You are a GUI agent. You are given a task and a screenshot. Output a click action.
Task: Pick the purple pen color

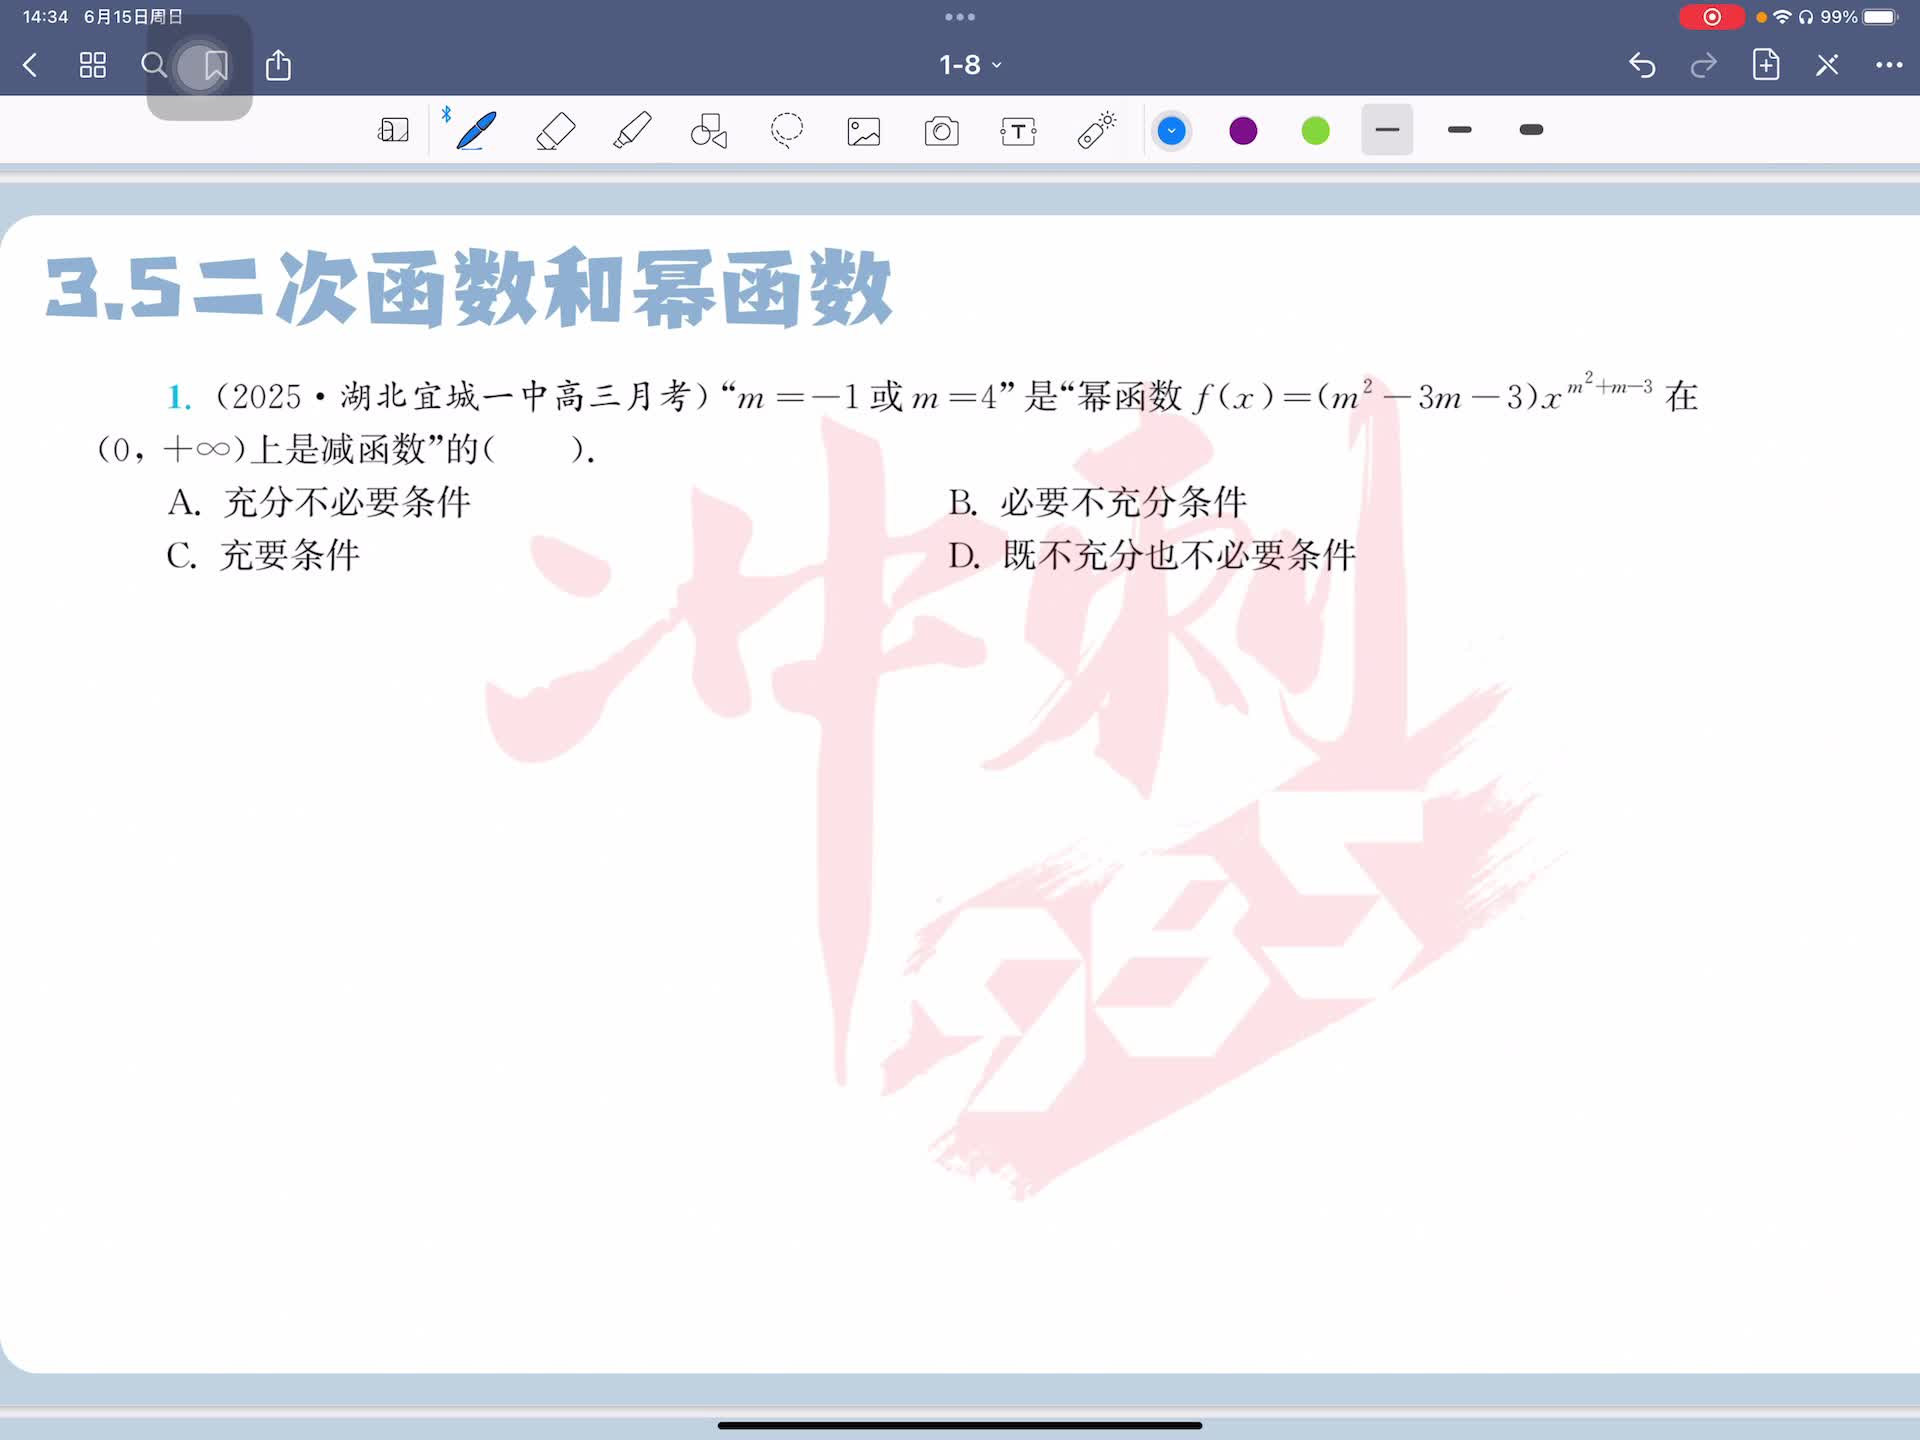tap(1243, 131)
